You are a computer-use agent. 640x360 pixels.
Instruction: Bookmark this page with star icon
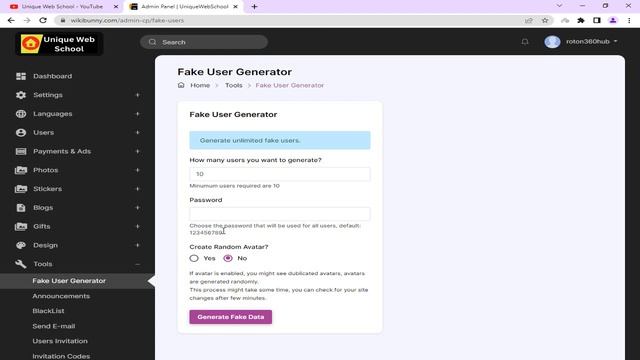click(545, 20)
